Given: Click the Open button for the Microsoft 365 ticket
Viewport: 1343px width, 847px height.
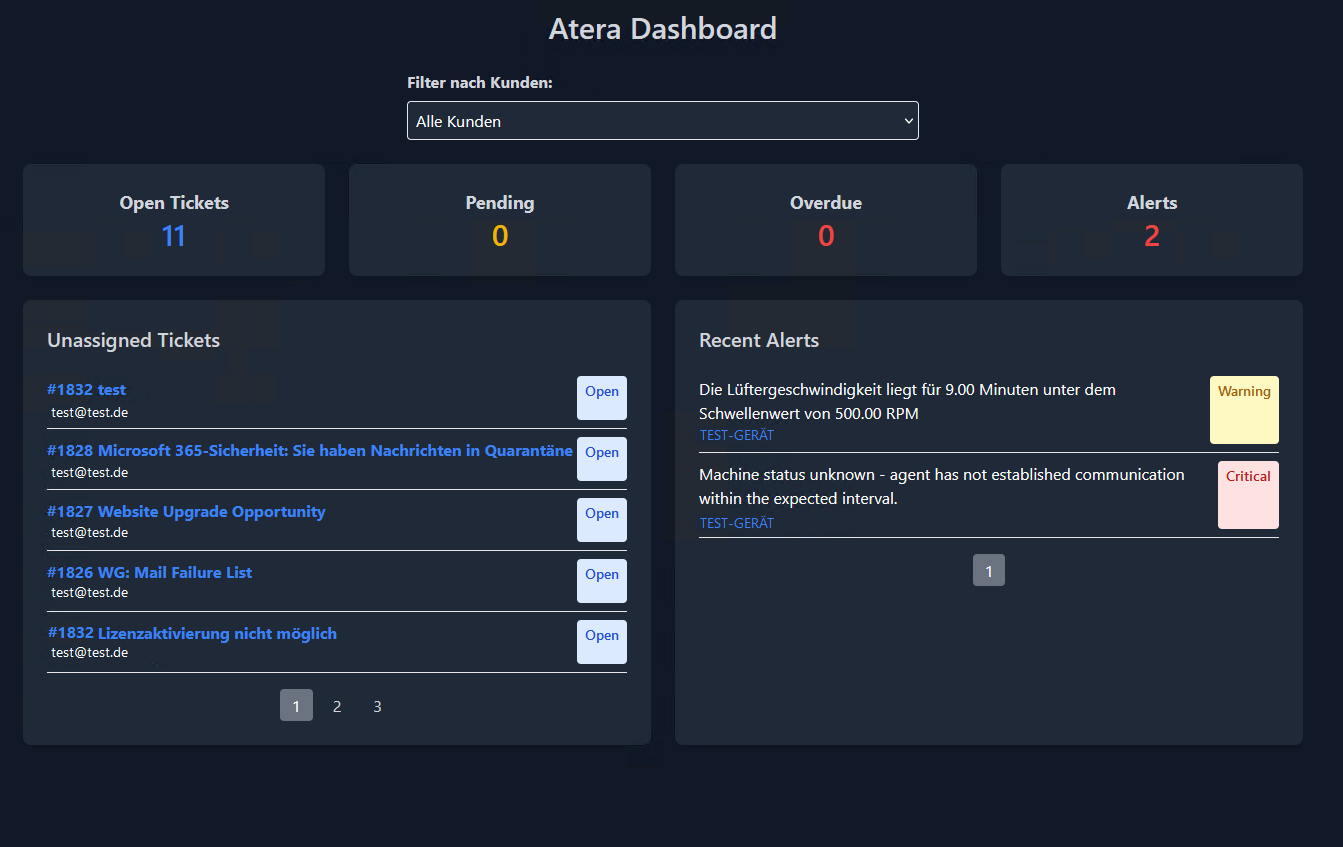Looking at the screenshot, I should pyautogui.click(x=601, y=458).
